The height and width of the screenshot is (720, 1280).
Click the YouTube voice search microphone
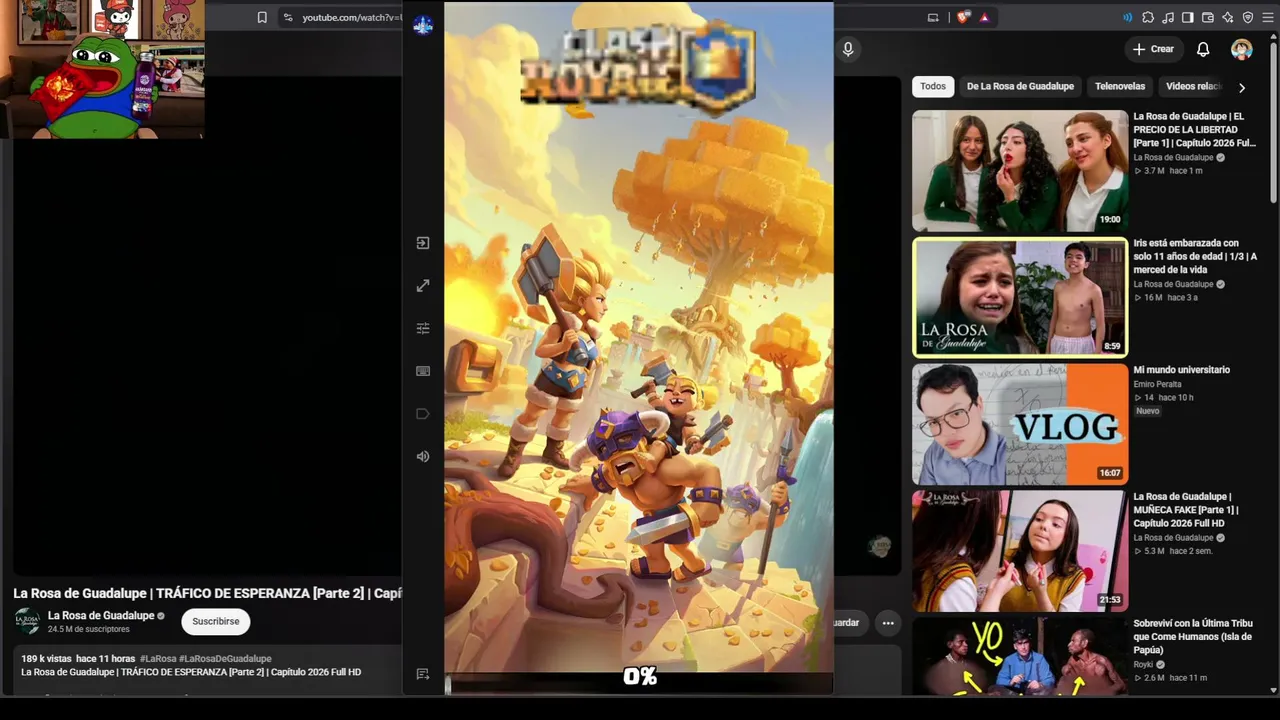coord(848,49)
